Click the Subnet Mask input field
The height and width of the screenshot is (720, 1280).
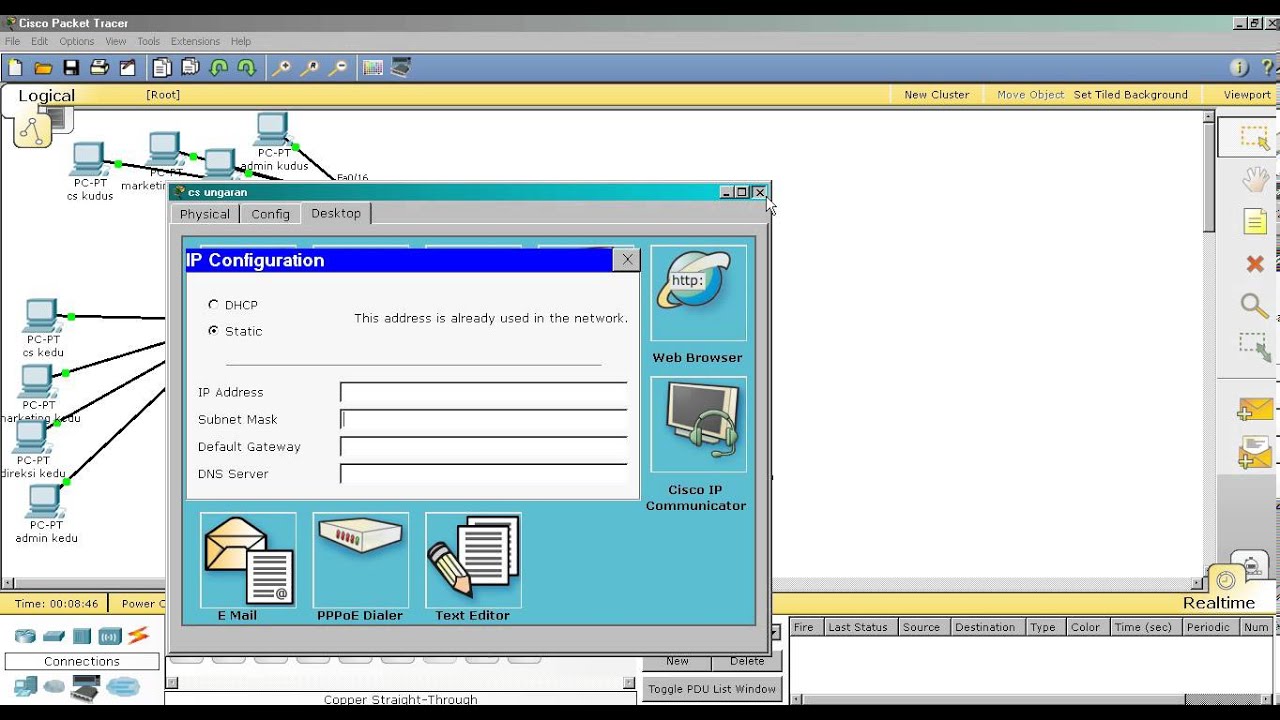483,419
